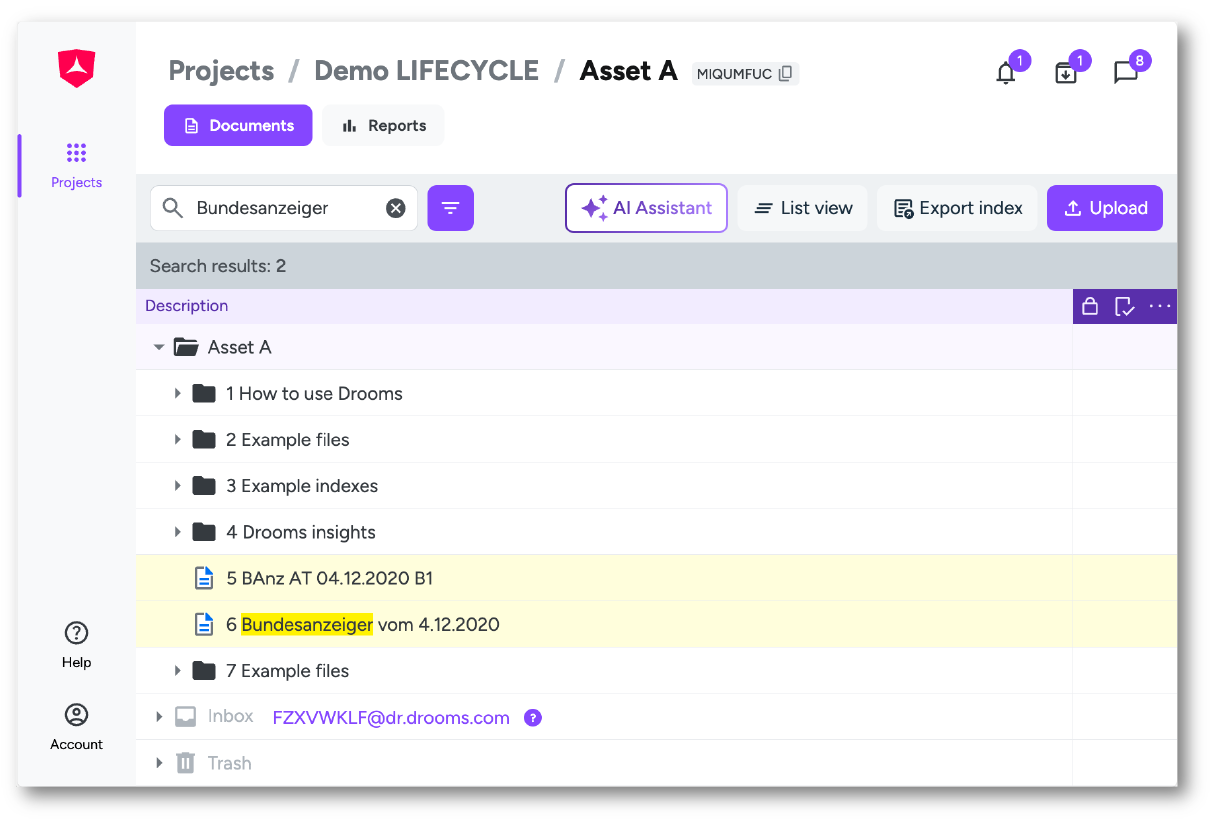Click the Upload button
The image size is (1213, 827).
[x=1105, y=208]
